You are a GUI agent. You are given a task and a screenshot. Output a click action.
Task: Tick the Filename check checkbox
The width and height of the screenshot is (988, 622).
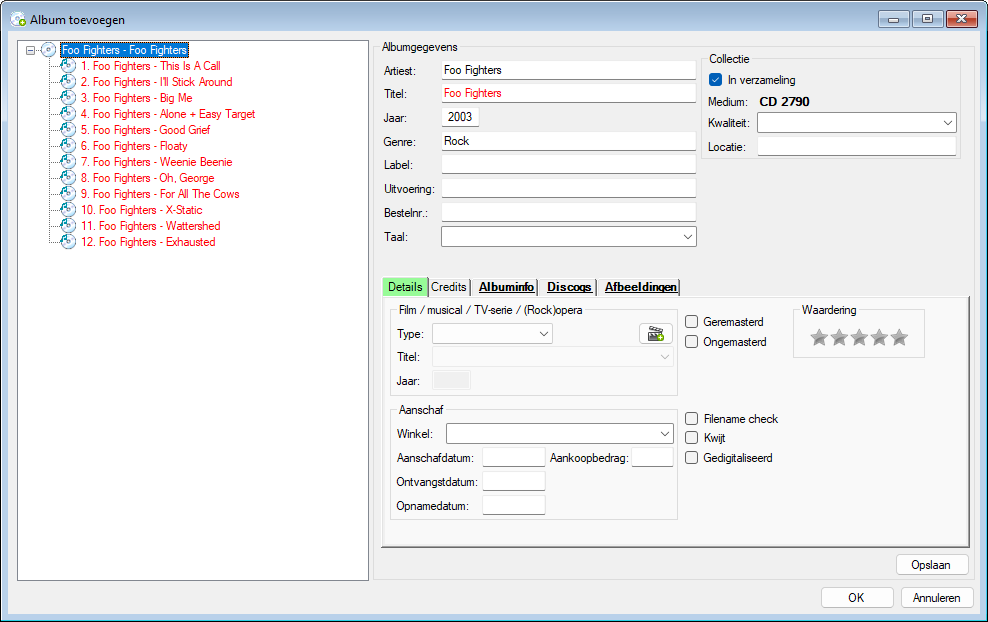pos(691,418)
